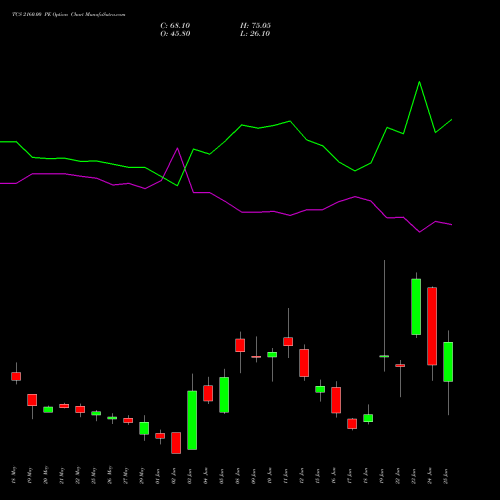Click the 19 May date label
The width and height of the screenshot is (500, 500).
click(x=30, y=476)
